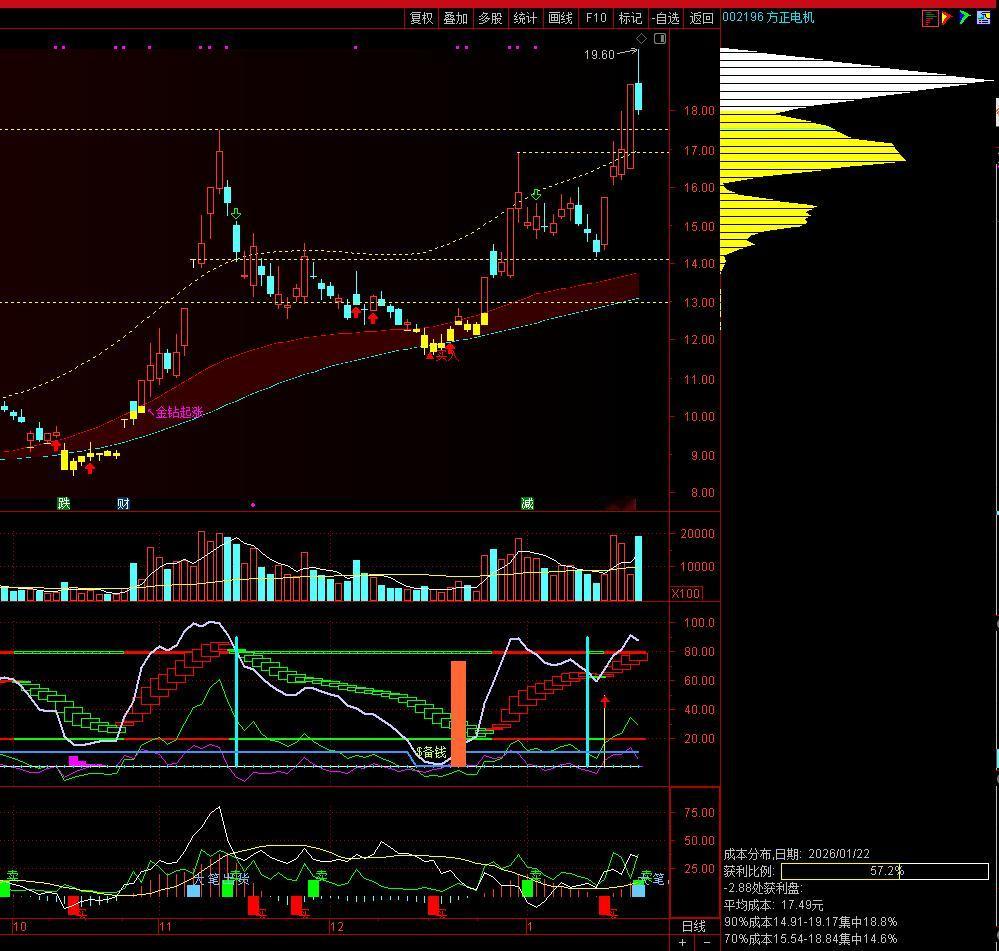Click month 11 on the time axis
The height and width of the screenshot is (951, 999).
coord(165,926)
